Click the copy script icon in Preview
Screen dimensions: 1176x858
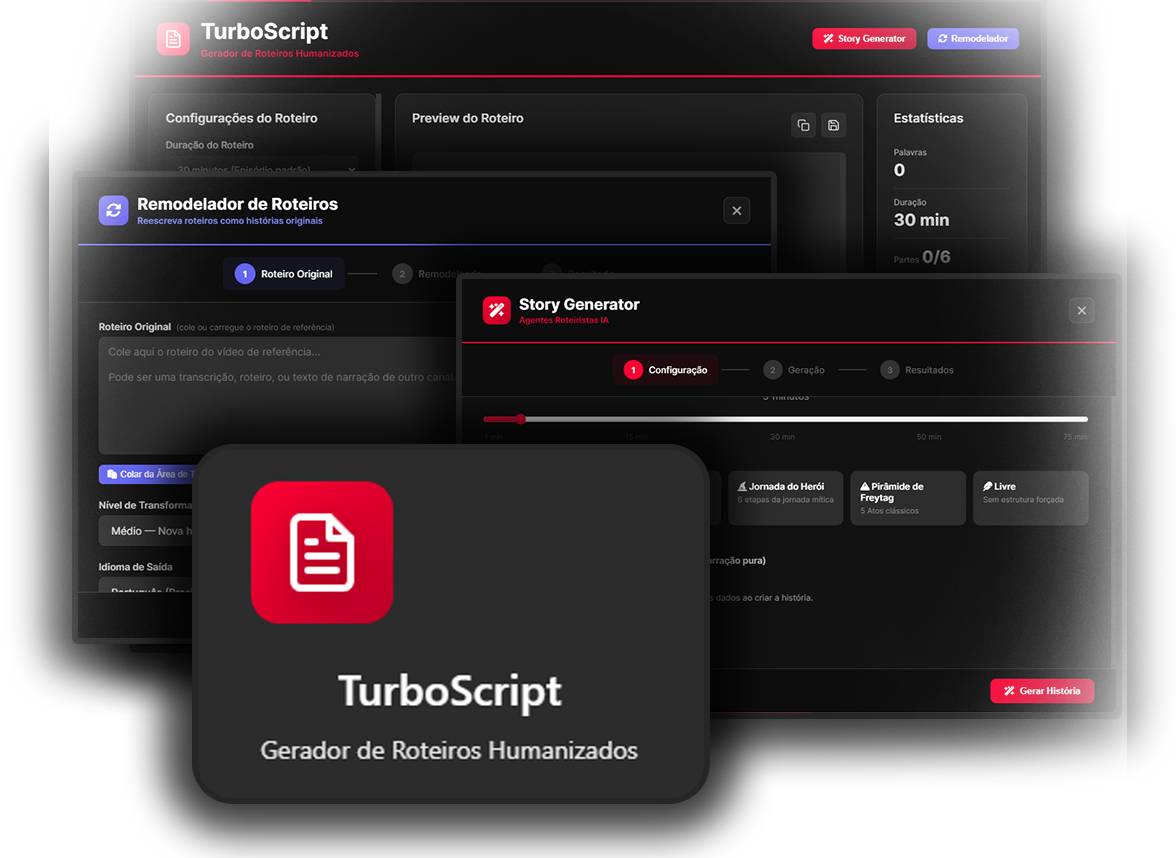[x=803, y=125]
